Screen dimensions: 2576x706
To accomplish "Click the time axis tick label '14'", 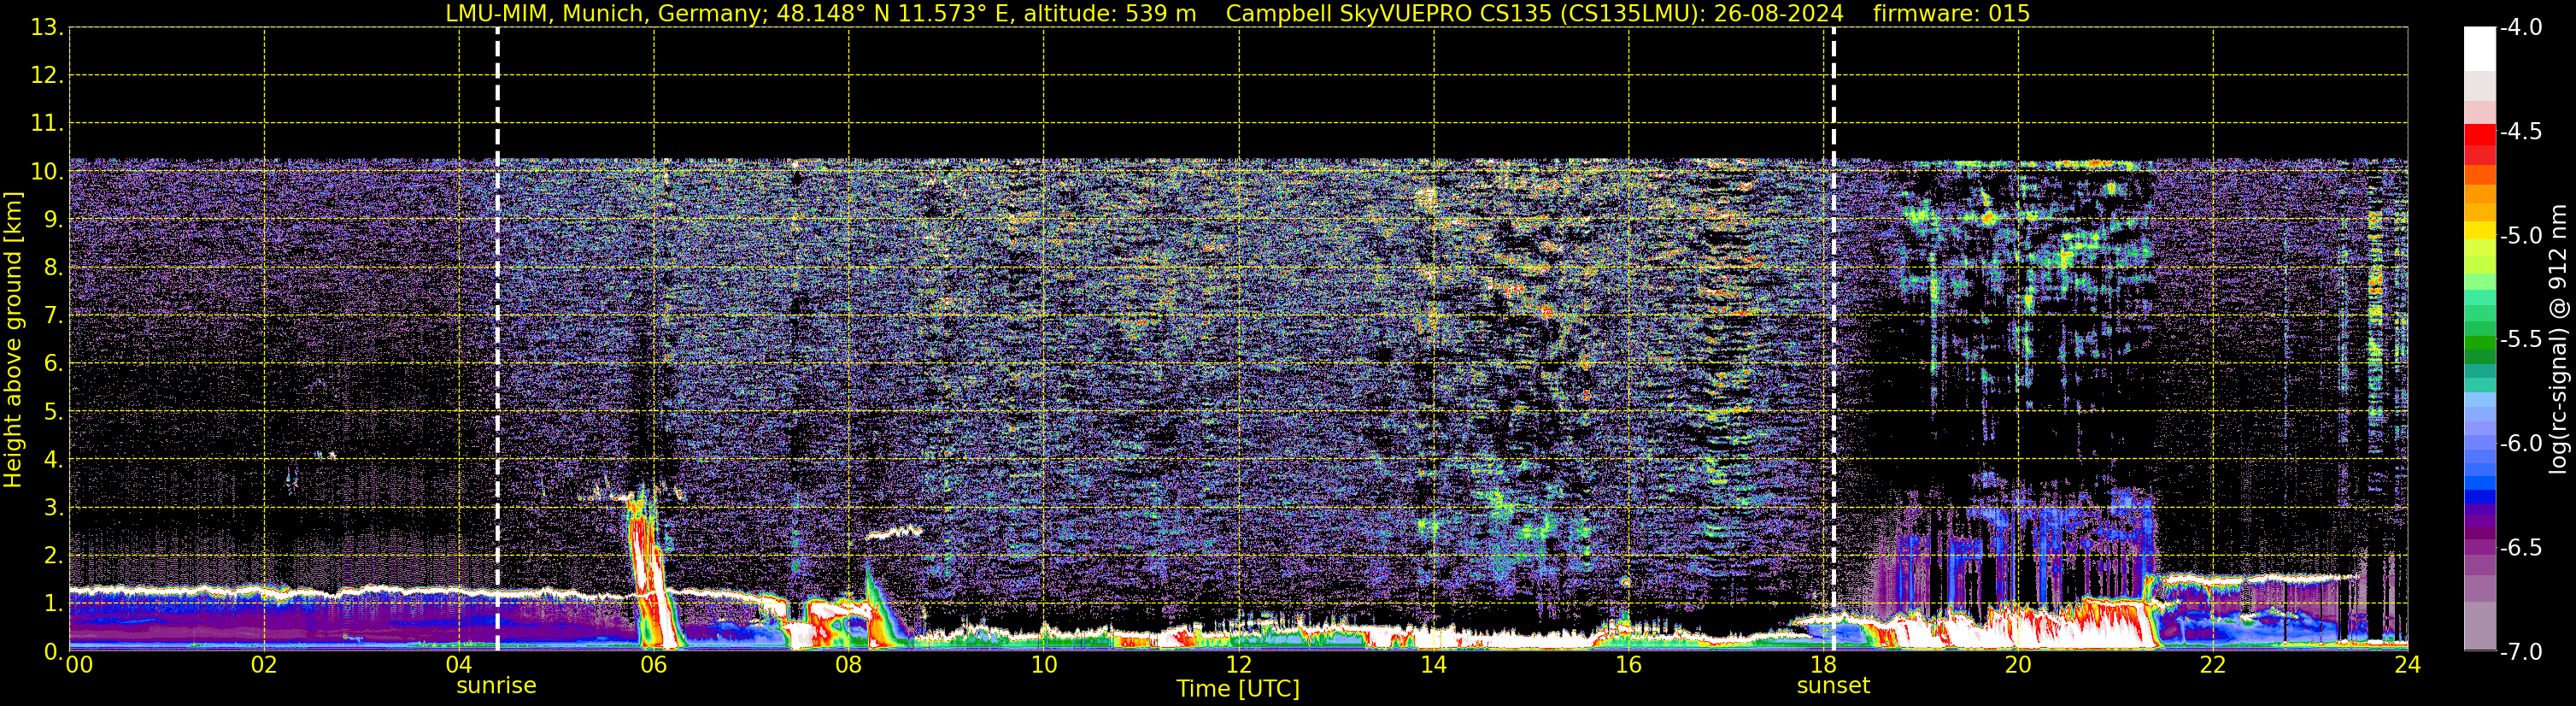I will (1434, 666).
